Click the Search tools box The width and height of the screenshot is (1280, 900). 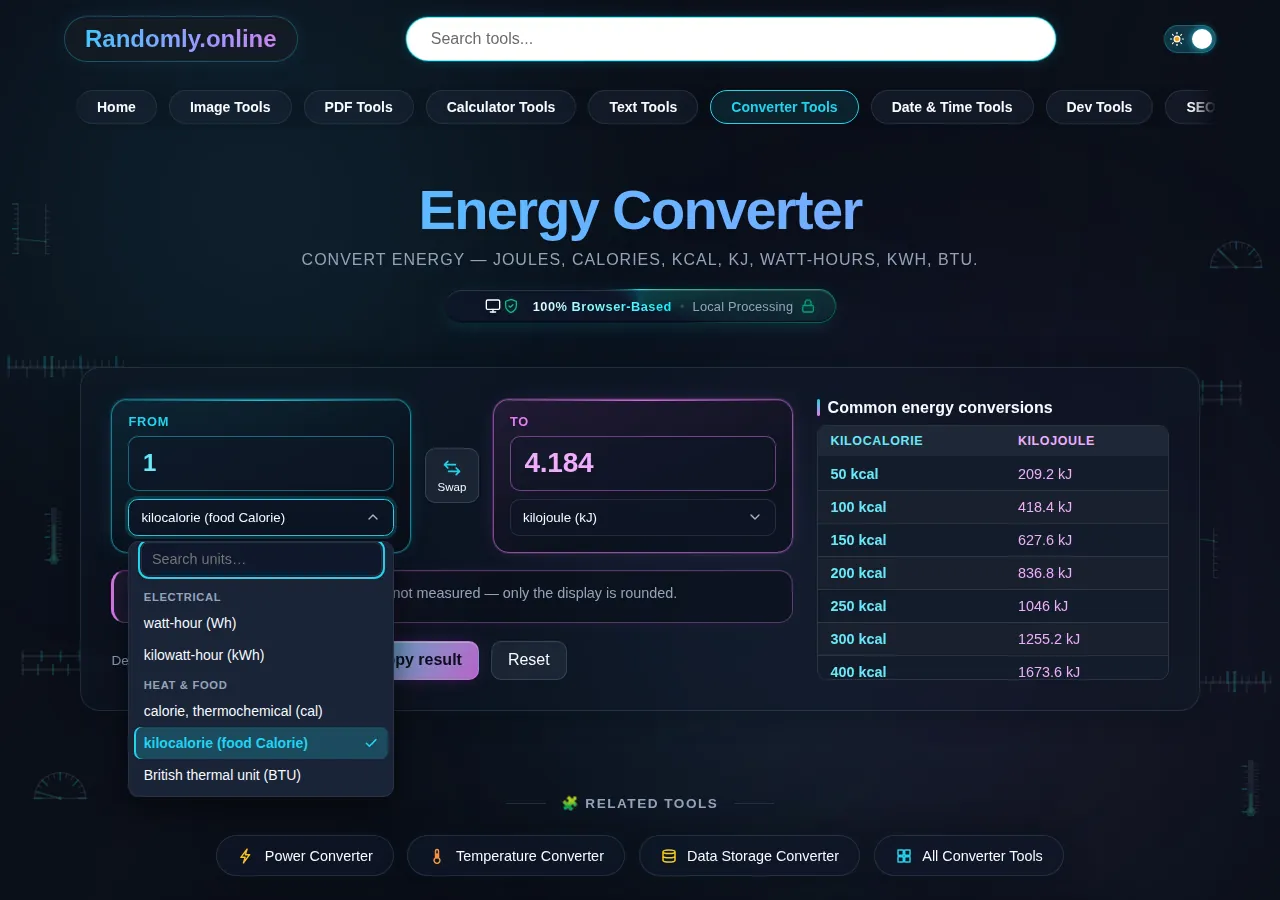pyautogui.click(x=731, y=39)
